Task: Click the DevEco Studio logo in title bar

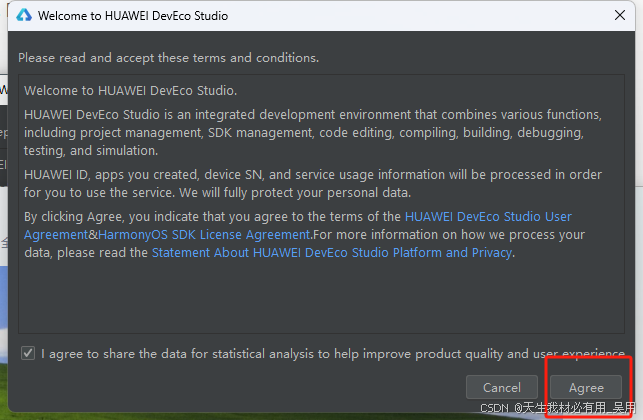Action: [24, 16]
